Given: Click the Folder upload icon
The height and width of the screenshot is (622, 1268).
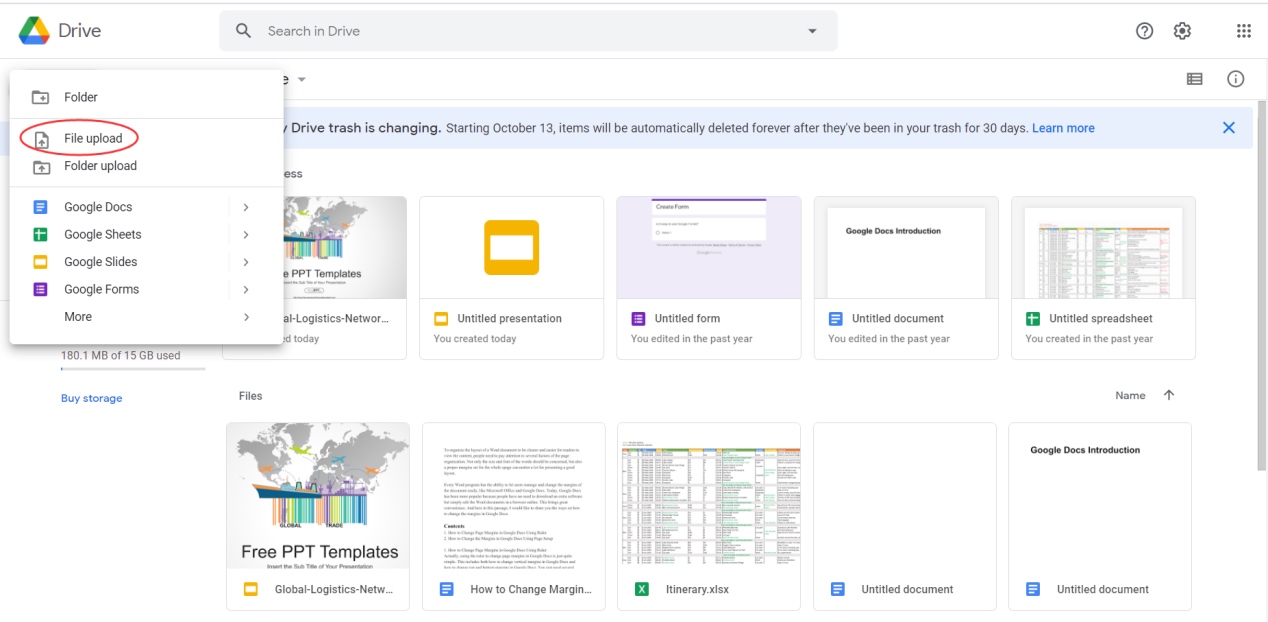Looking at the screenshot, I should 41,166.
